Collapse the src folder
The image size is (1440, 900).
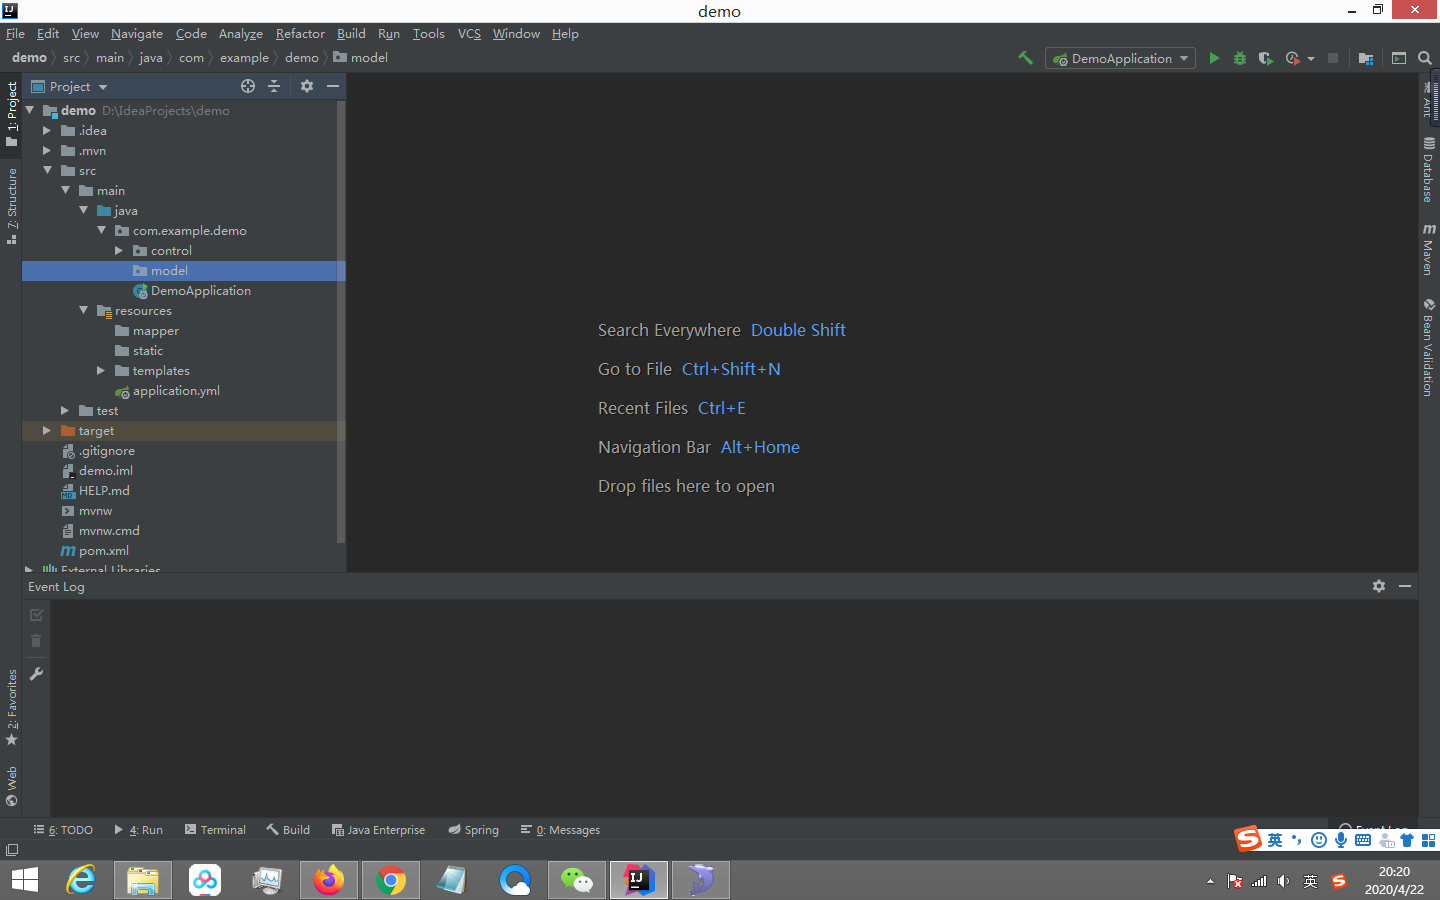(47, 170)
